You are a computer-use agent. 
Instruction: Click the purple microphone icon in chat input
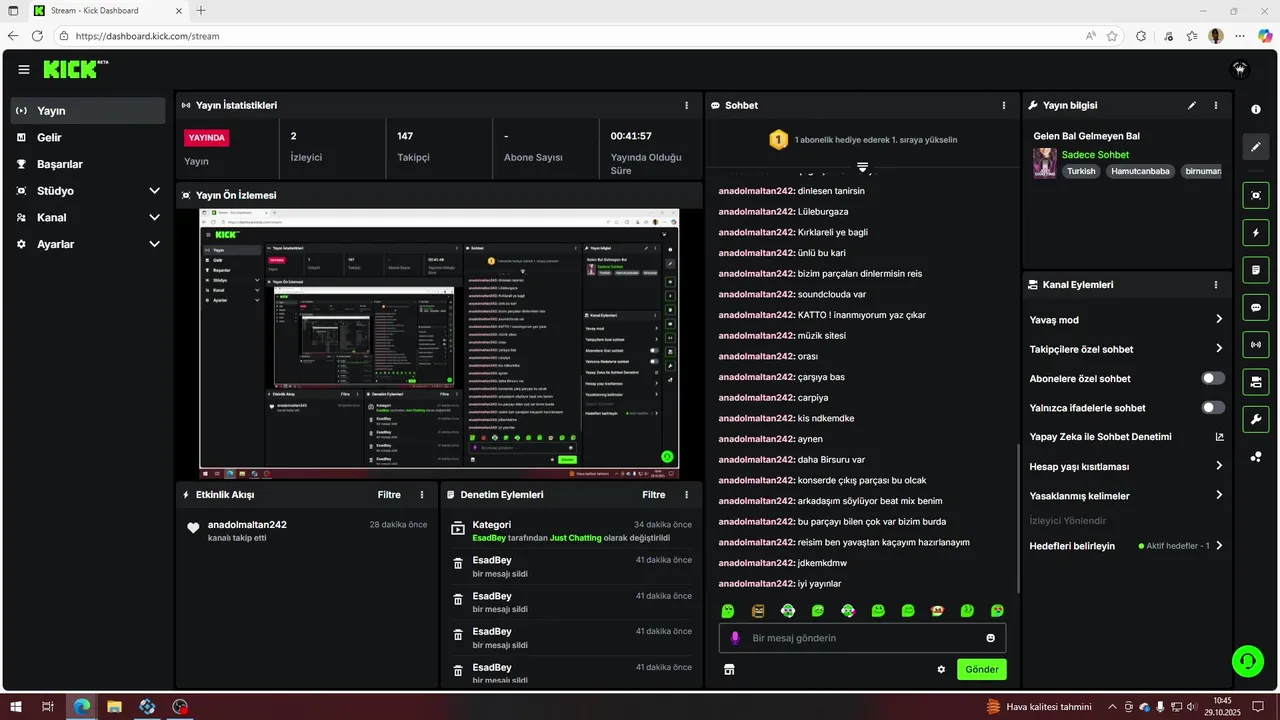click(x=735, y=638)
